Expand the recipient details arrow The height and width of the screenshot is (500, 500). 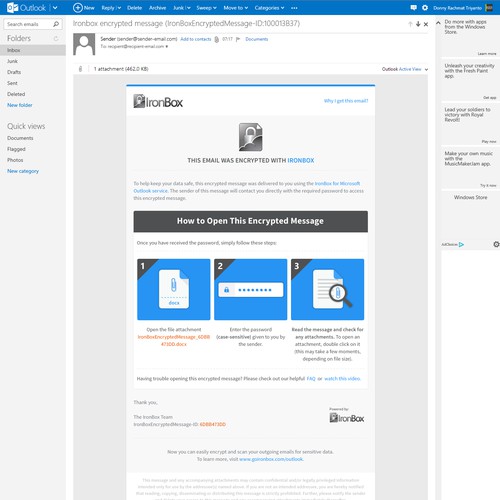point(167,46)
